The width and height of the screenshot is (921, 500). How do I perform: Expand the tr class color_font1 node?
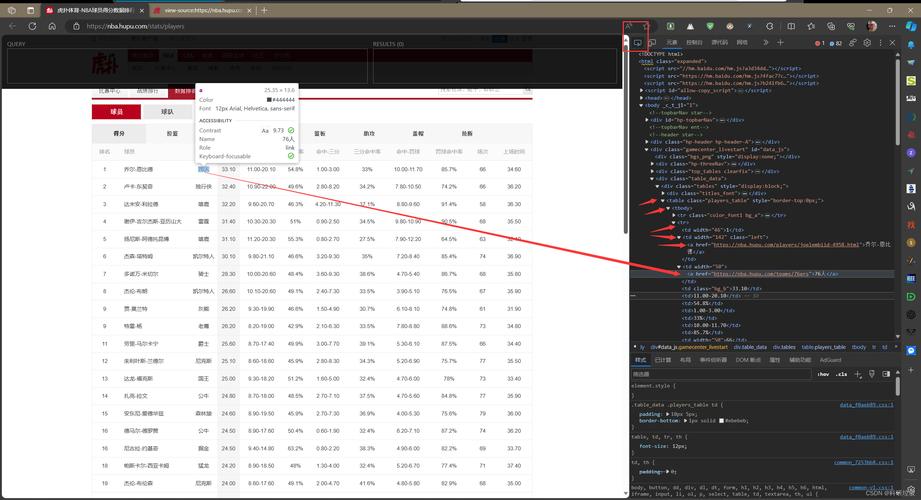(673, 215)
